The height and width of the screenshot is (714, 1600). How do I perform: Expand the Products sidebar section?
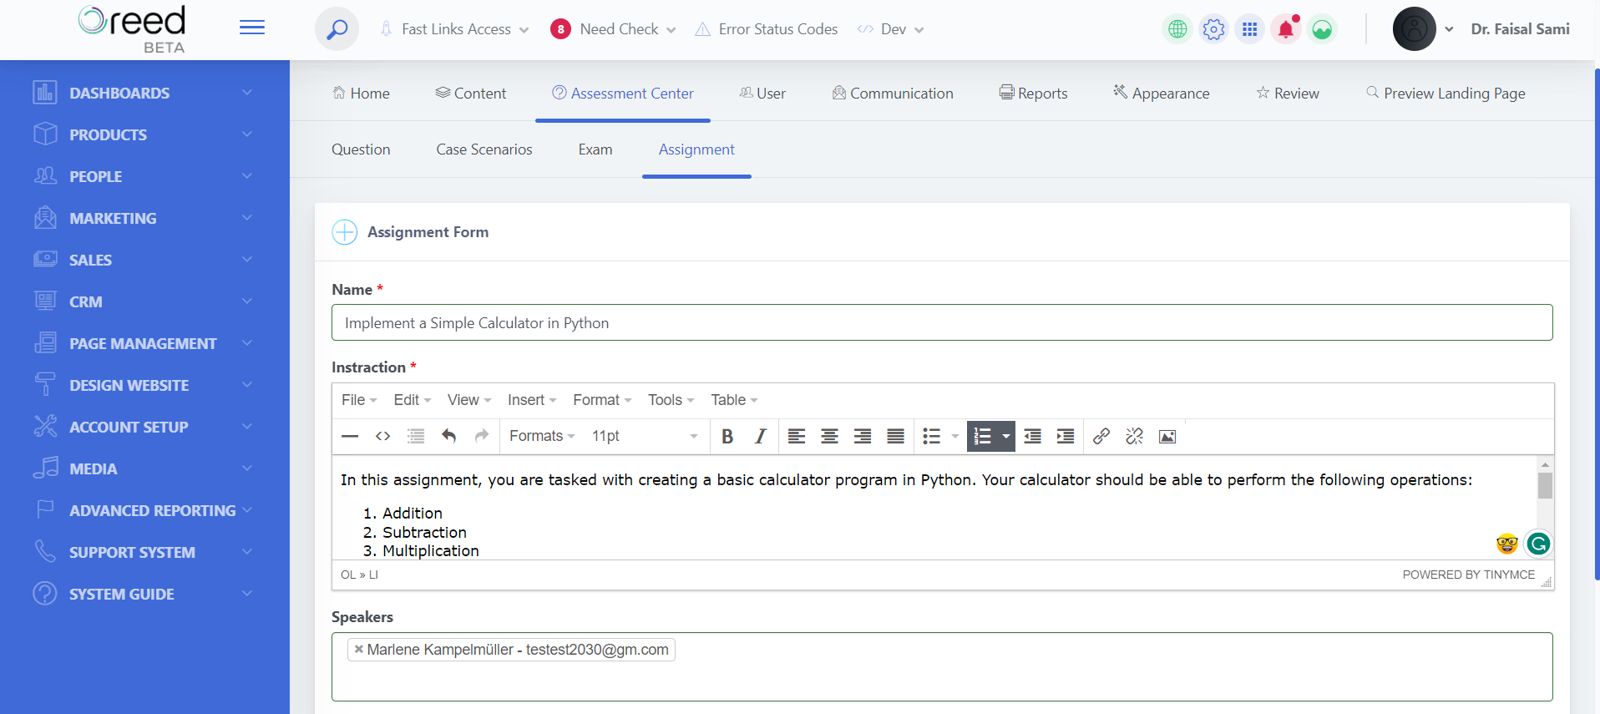point(145,134)
